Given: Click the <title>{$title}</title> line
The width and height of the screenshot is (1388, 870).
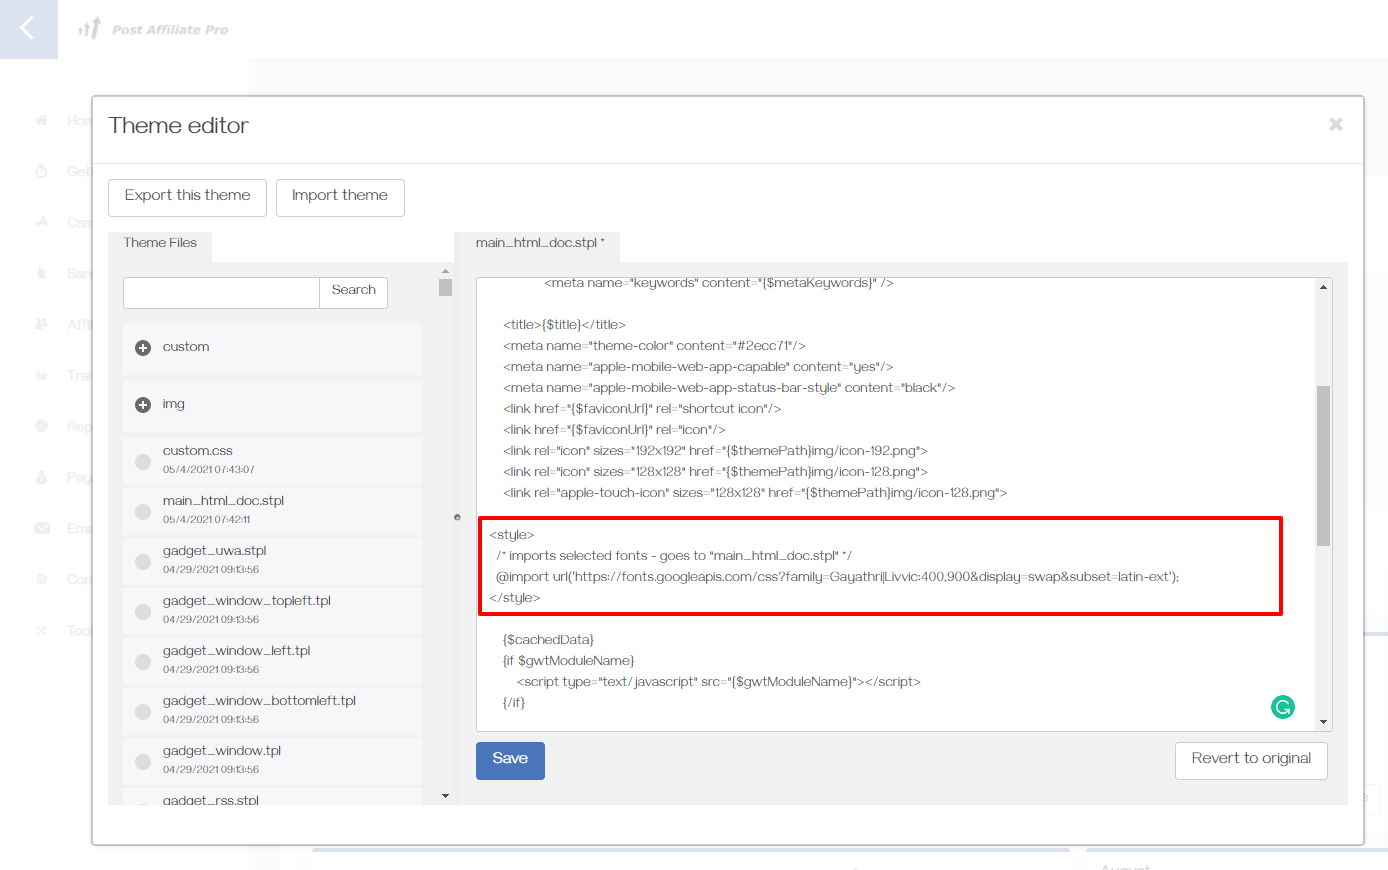Looking at the screenshot, I should click(564, 325).
